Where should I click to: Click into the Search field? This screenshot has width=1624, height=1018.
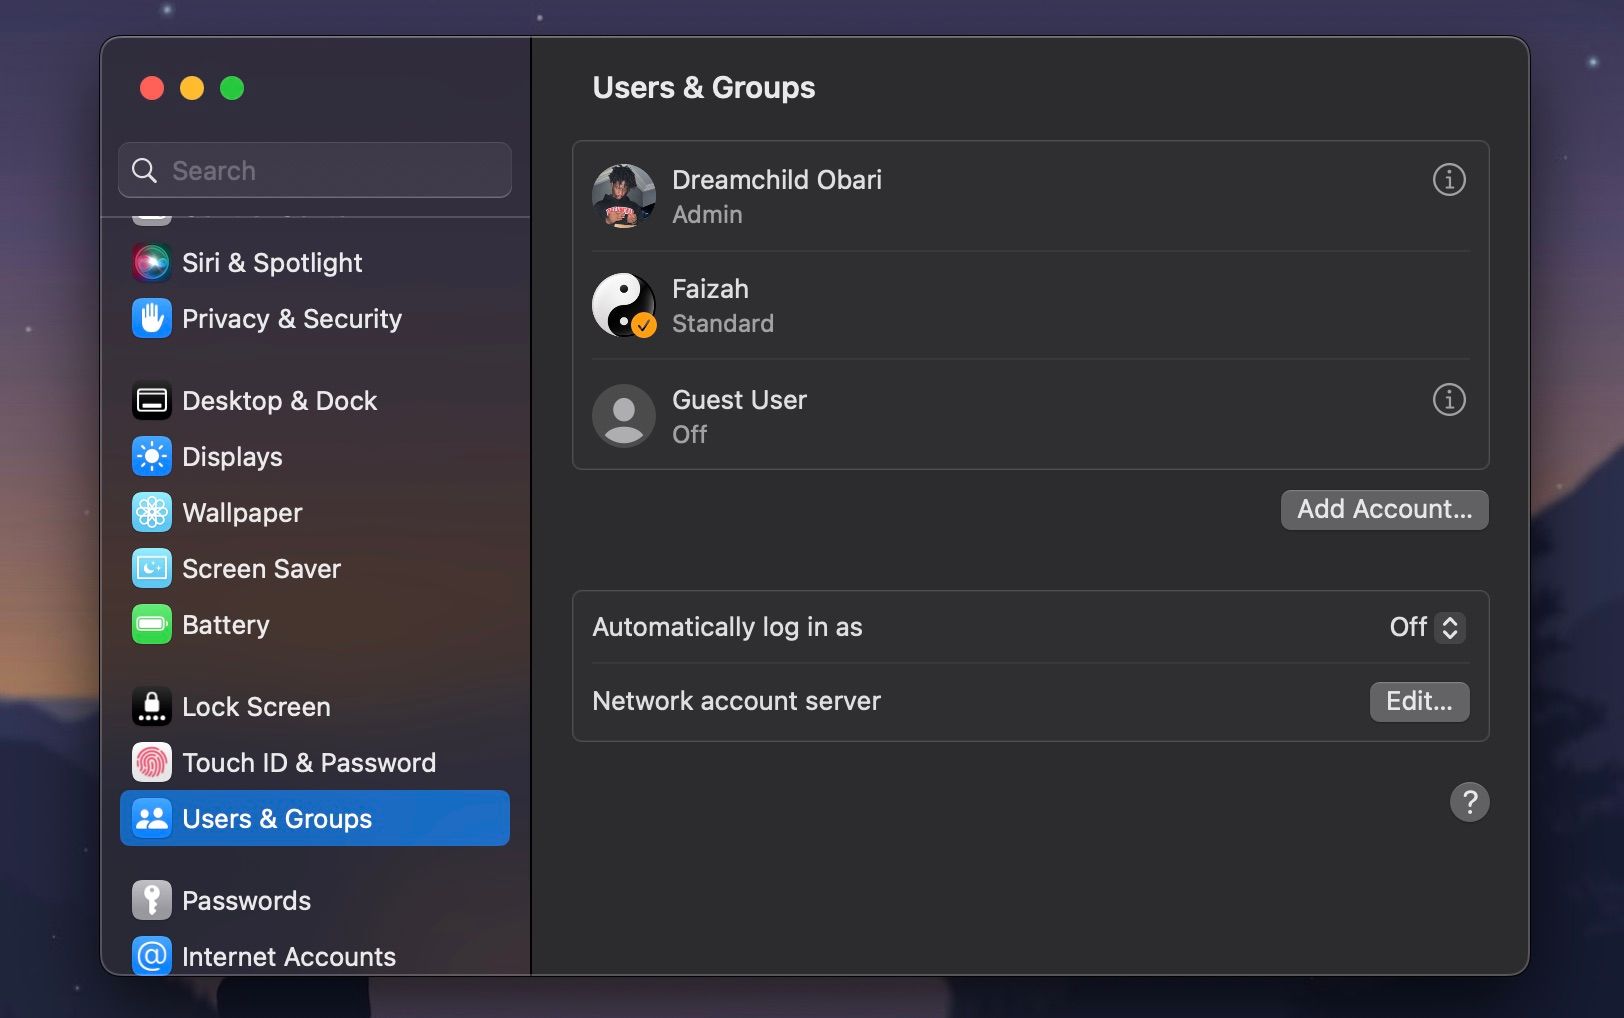314,170
